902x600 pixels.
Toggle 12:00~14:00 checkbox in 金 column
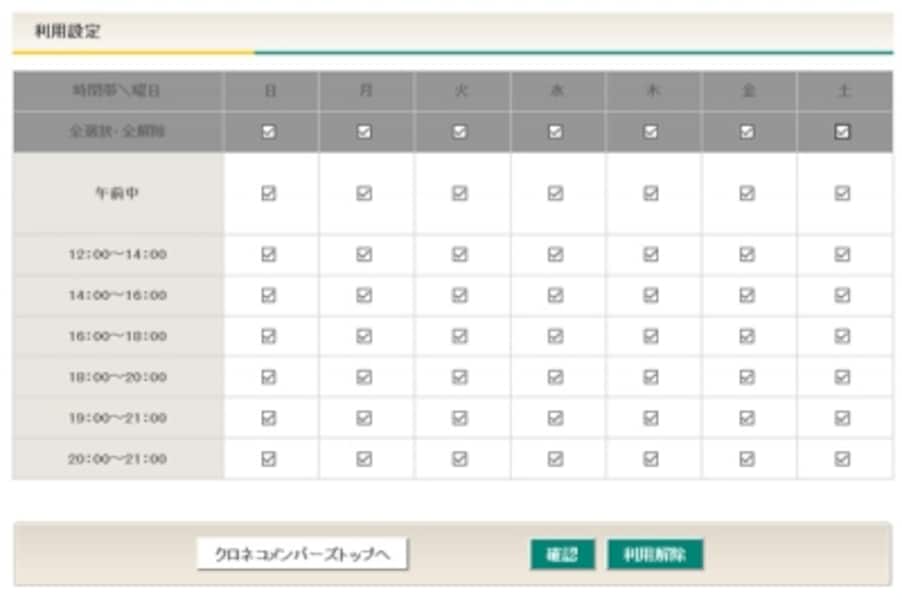click(x=747, y=254)
